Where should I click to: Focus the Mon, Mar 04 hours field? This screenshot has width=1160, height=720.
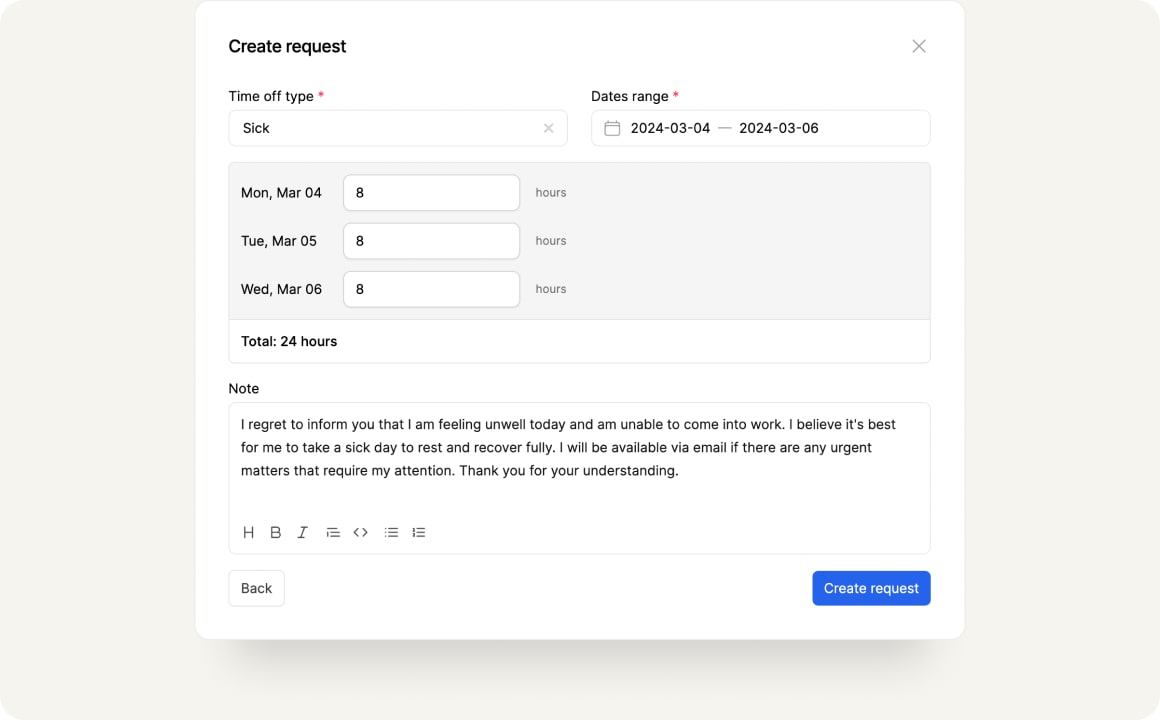[431, 193]
